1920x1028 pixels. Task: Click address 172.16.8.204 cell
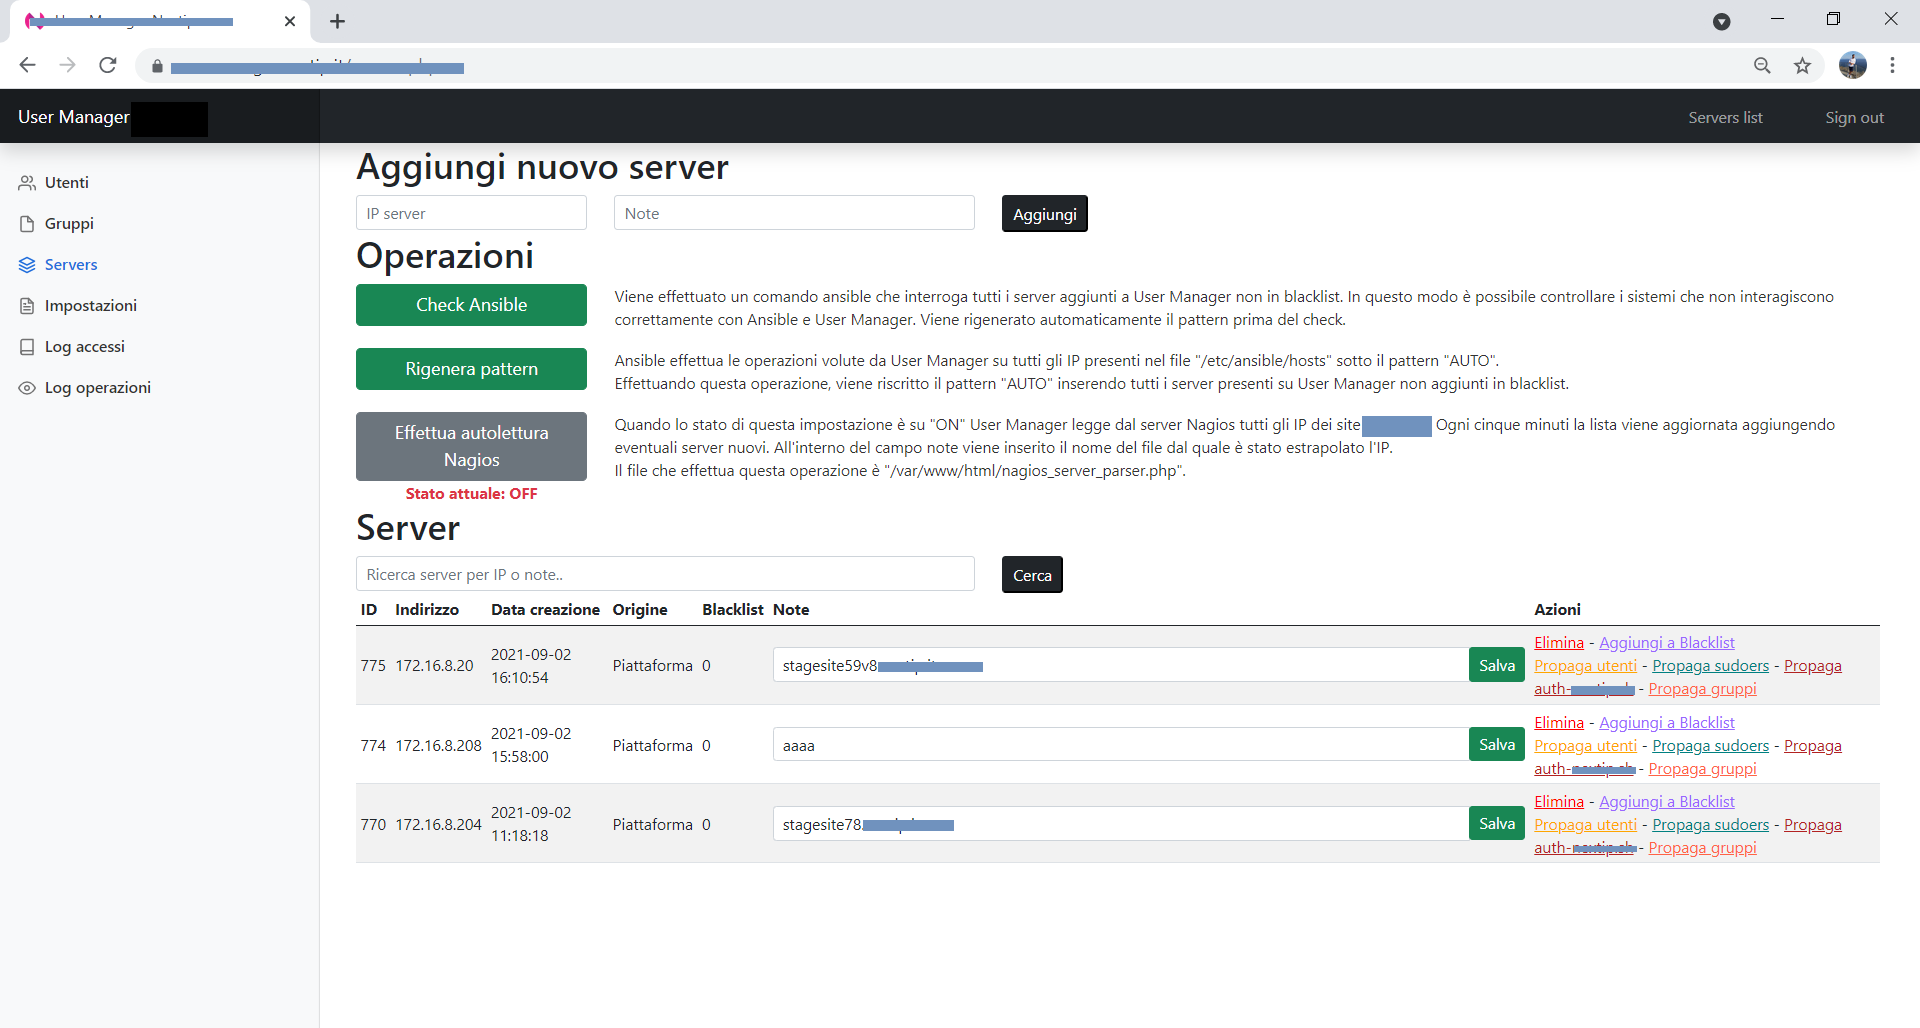[x=438, y=824]
